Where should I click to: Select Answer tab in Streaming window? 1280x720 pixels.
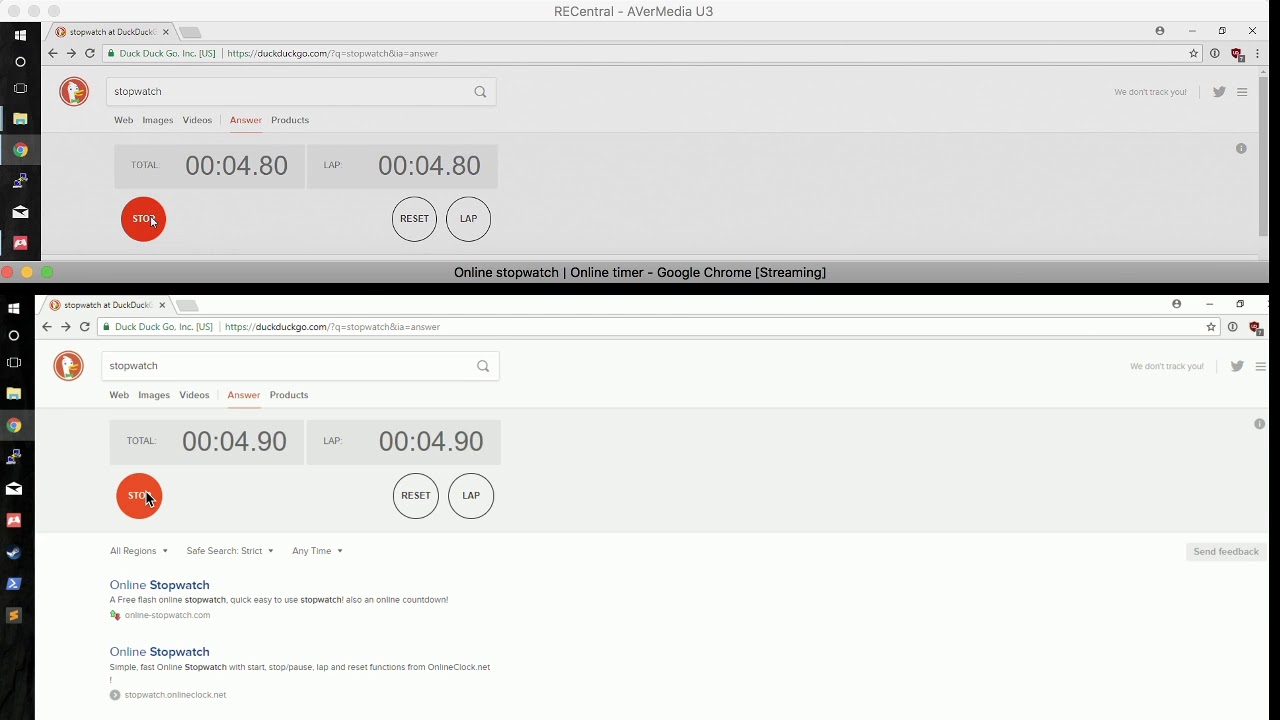[243, 395]
